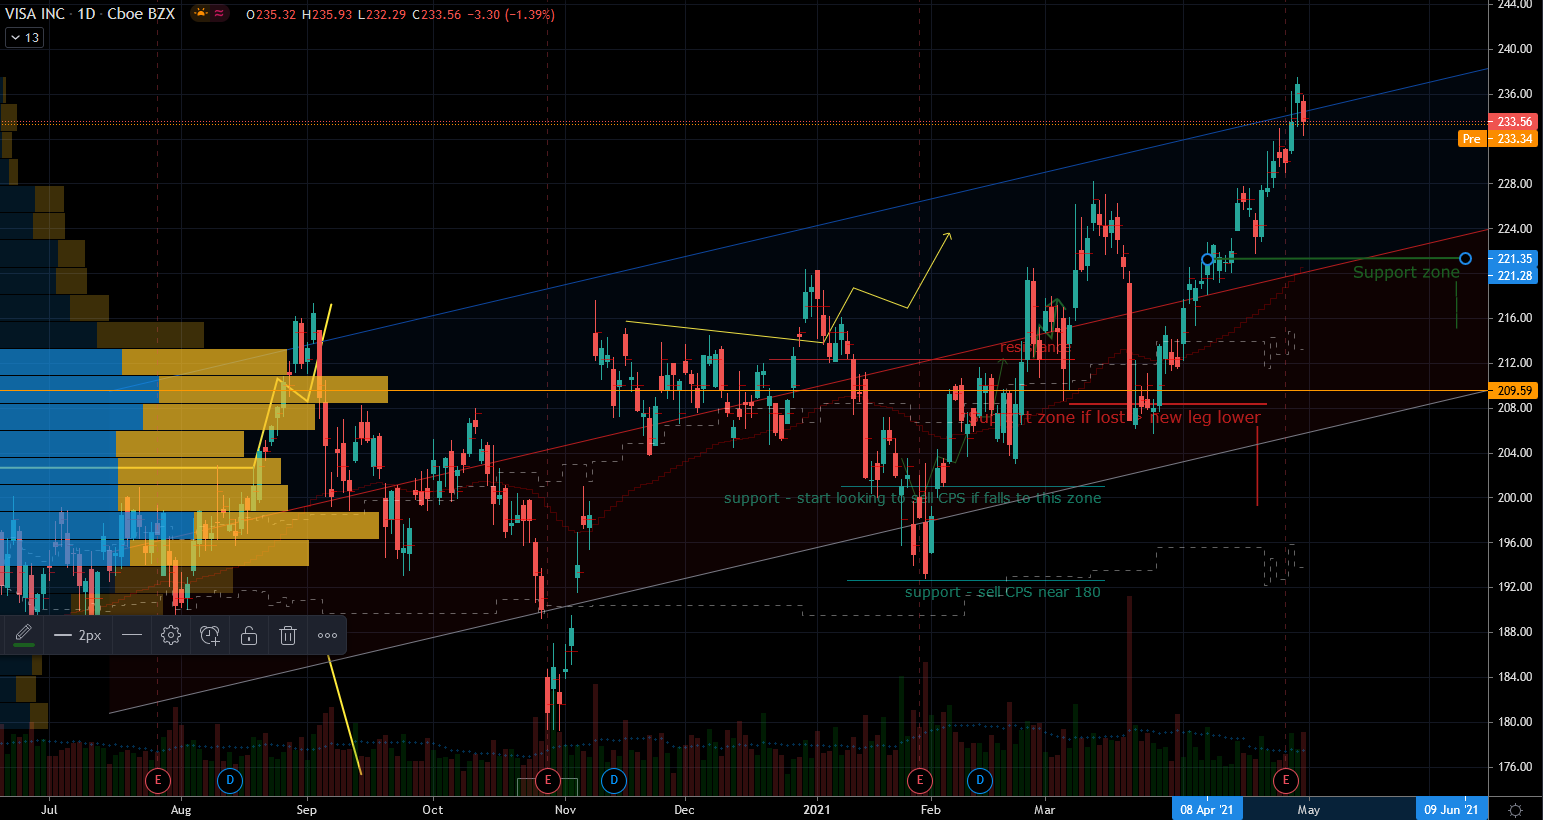Viewport: 1543px width, 820px height.
Task: Click the Pre 233.34 pre-market price label
Action: click(x=1498, y=139)
